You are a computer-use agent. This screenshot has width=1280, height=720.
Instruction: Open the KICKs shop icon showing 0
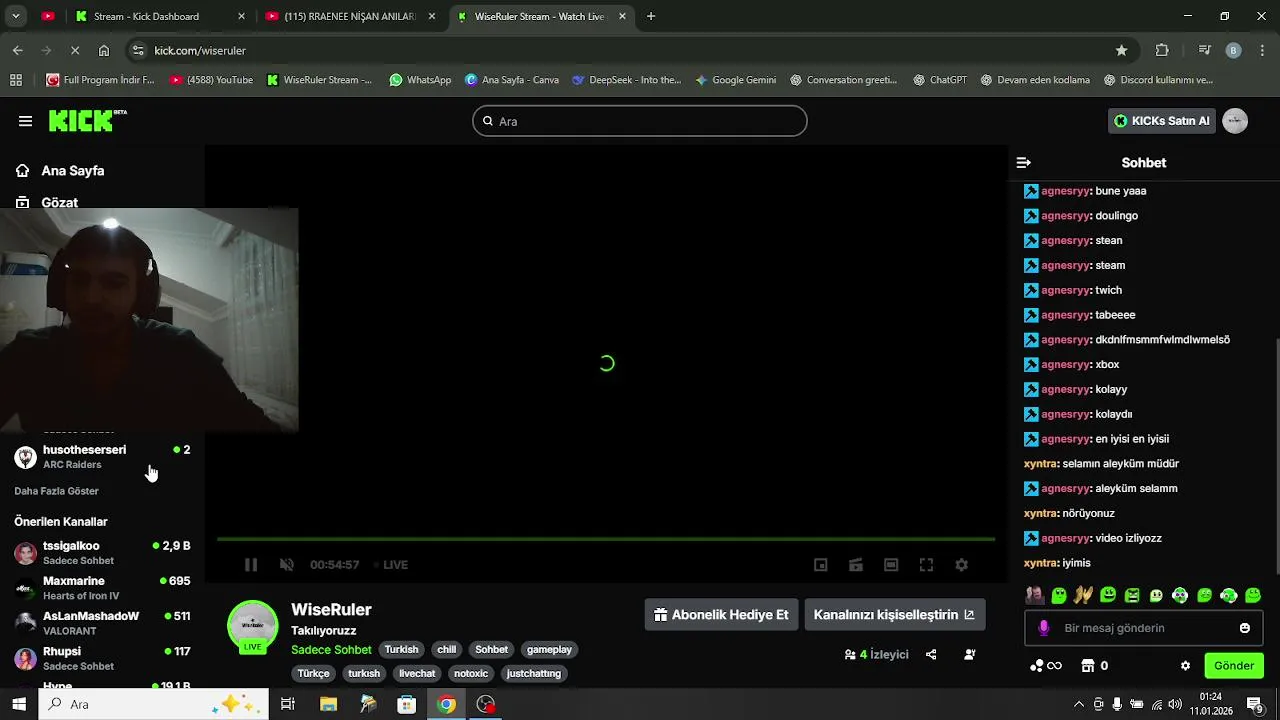tap(1095, 666)
